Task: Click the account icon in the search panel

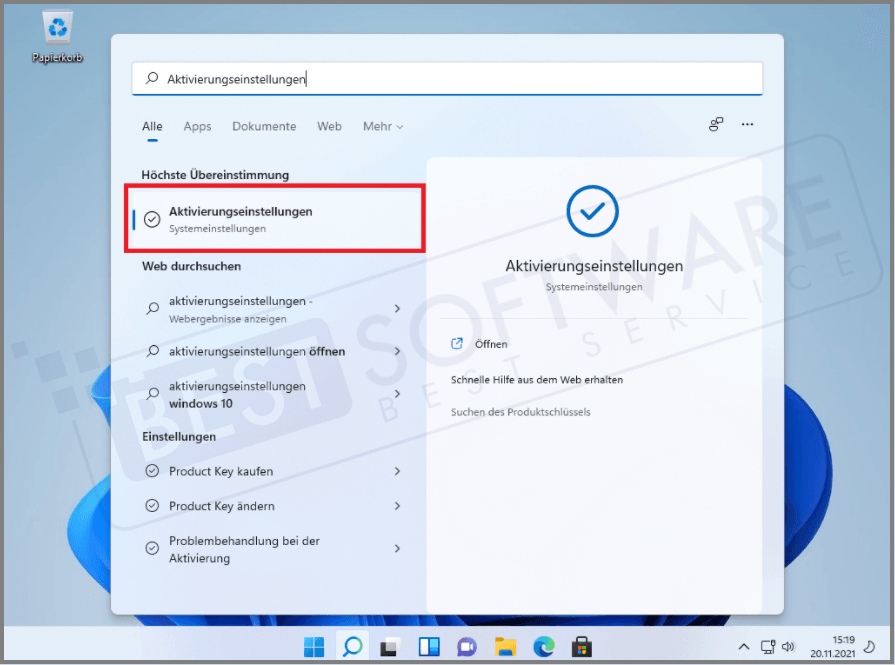Action: [x=716, y=124]
